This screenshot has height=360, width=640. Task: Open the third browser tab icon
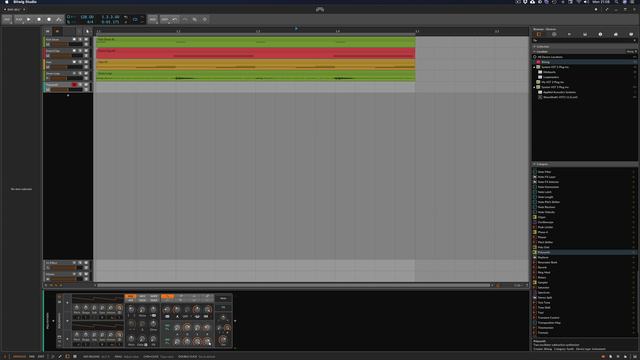point(569,35)
